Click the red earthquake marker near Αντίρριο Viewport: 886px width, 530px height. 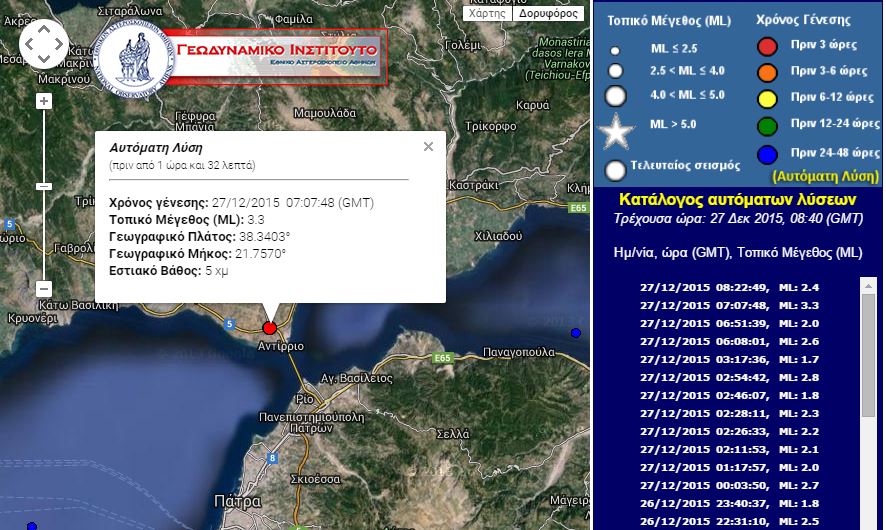pos(269,328)
